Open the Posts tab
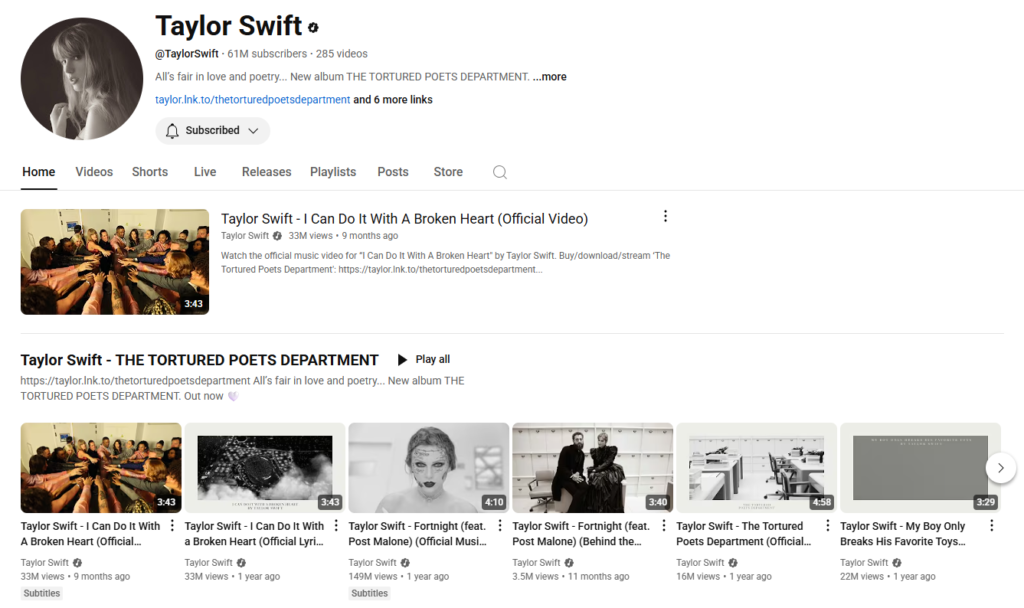This screenshot has height=608, width=1024. [392, 172]
